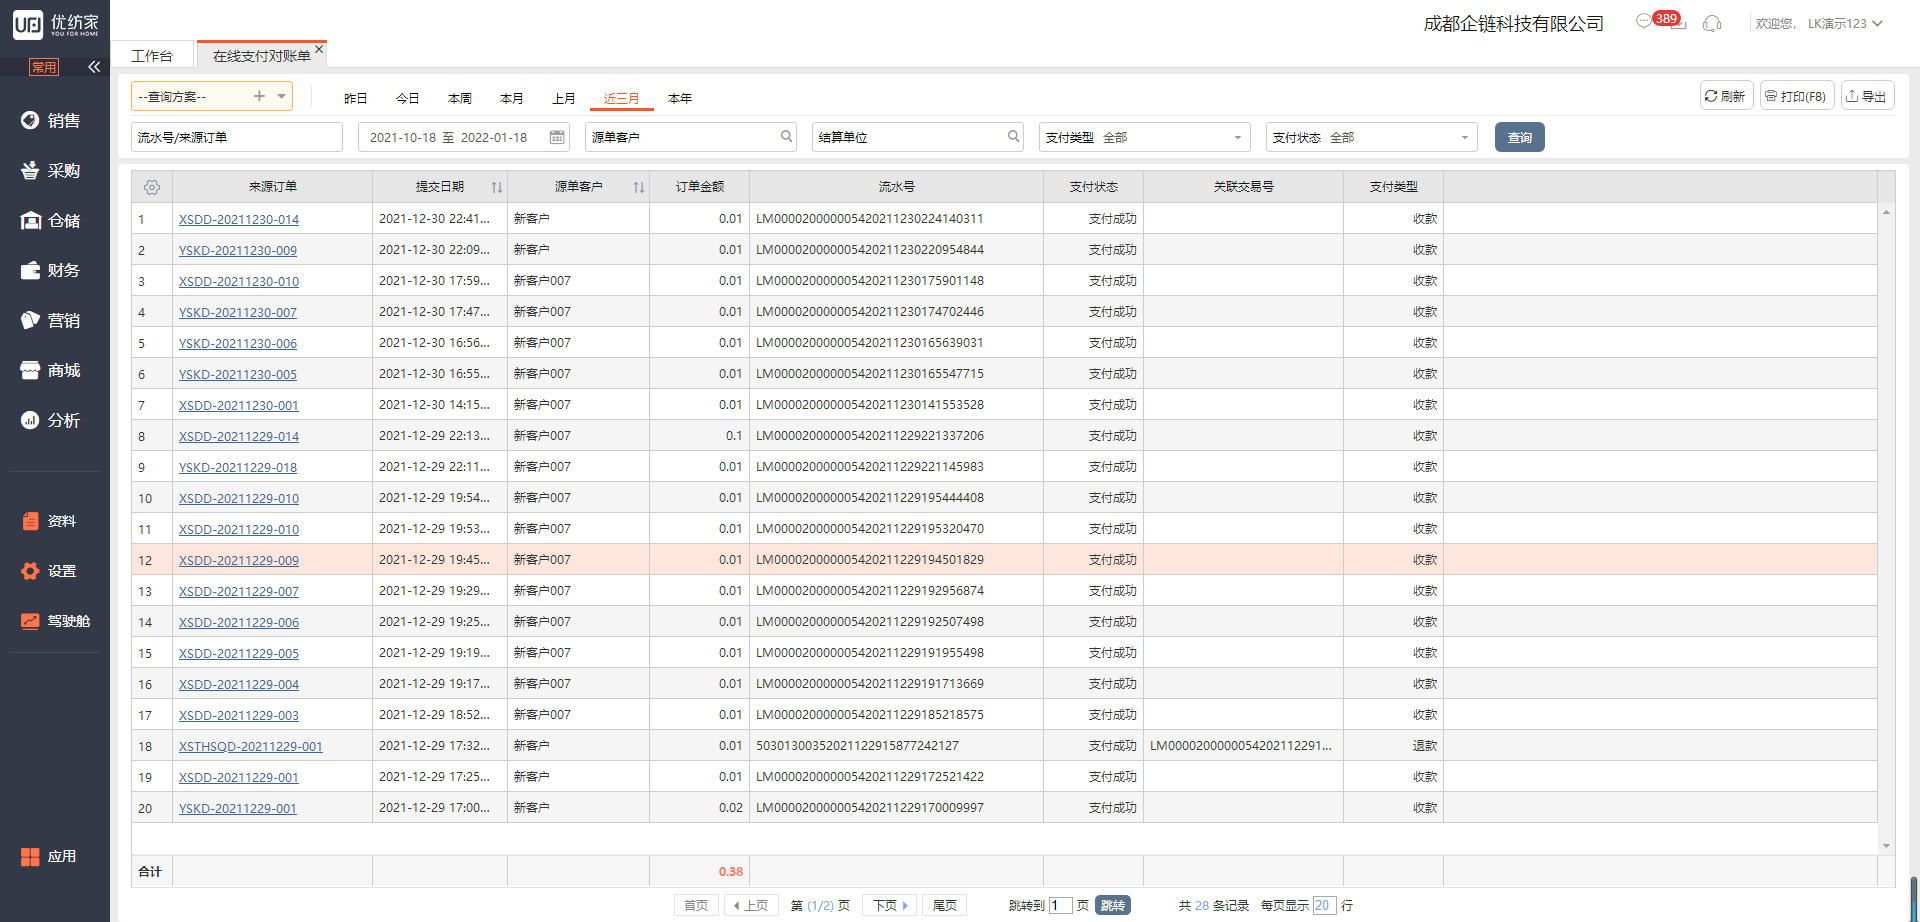Click the search icon in 结算单位 field
Screen dimensions: 1920x922
(x=1013, y=137)
